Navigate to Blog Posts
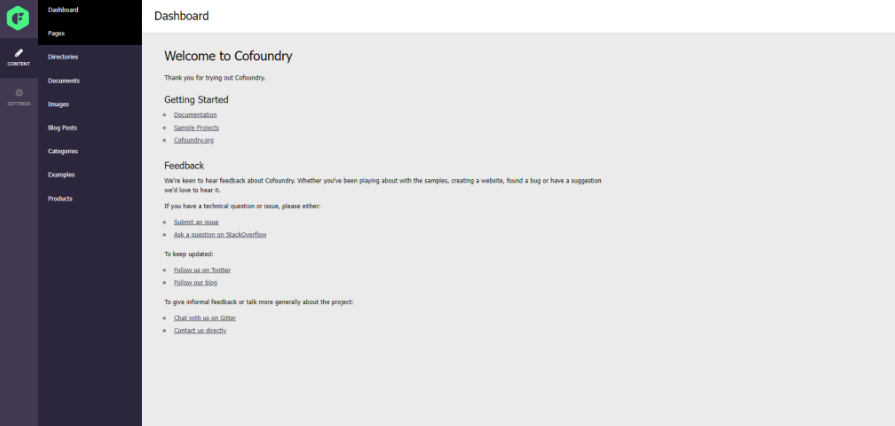 [x=62, y=128]
